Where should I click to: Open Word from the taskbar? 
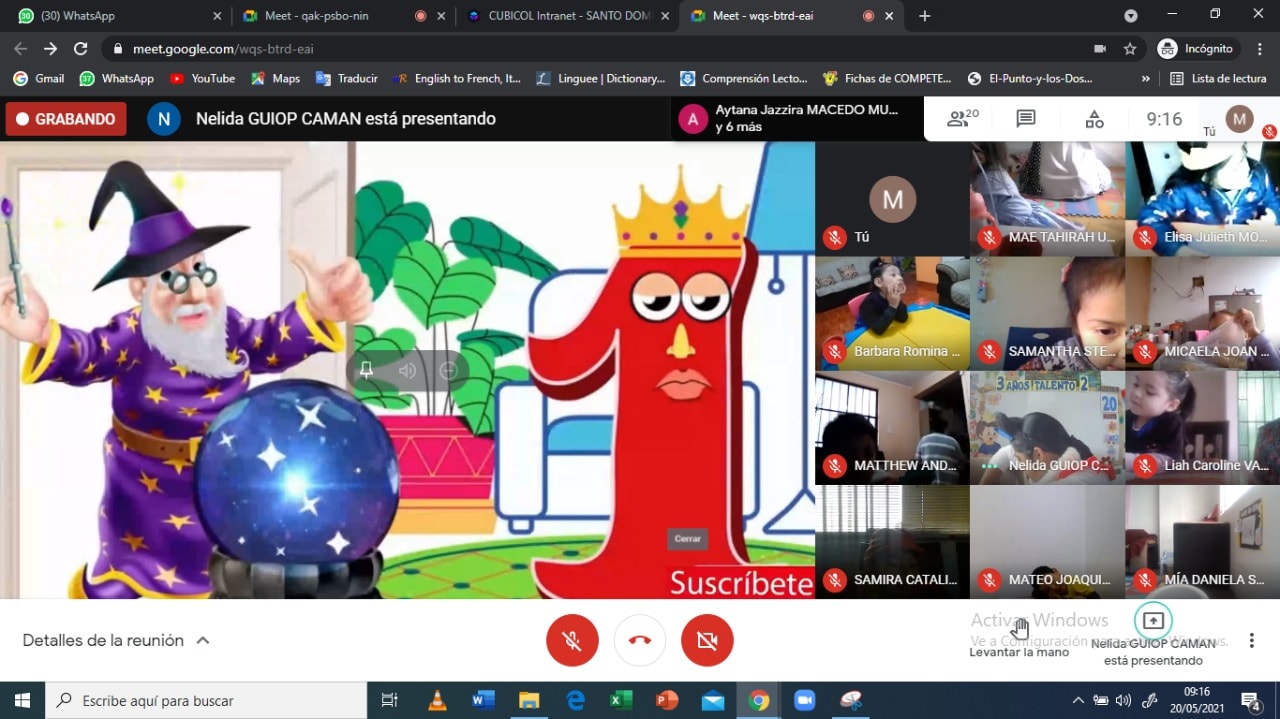tap(483, 700)
